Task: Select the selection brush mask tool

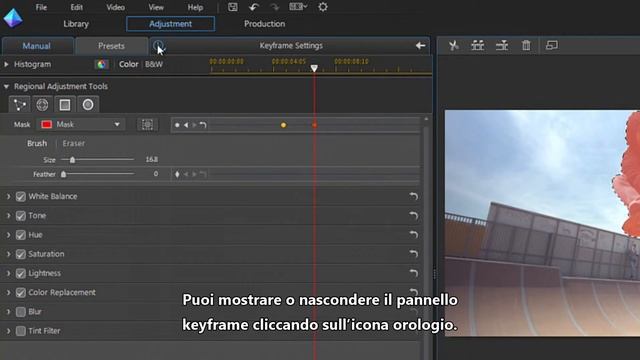Action: (x=19, y=105)
